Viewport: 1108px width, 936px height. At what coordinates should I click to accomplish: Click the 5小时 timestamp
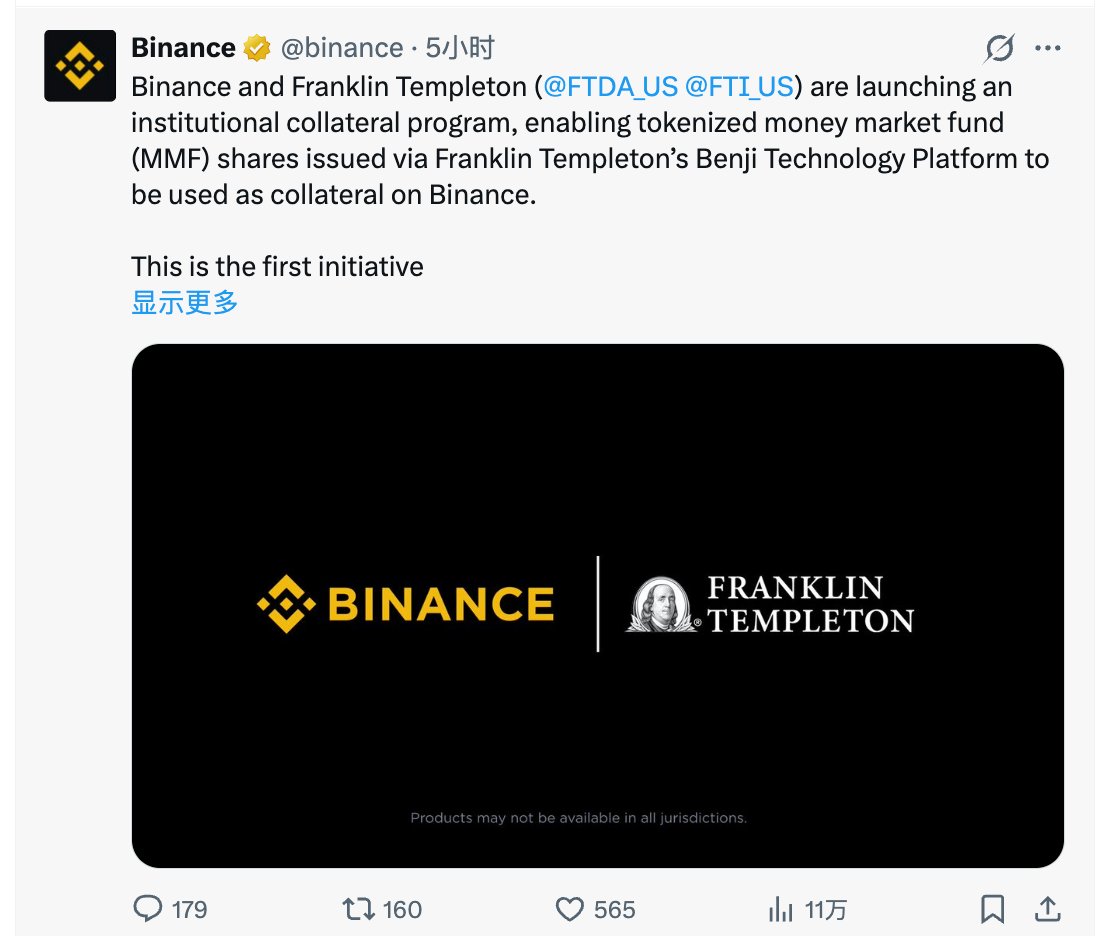(460, 48)
